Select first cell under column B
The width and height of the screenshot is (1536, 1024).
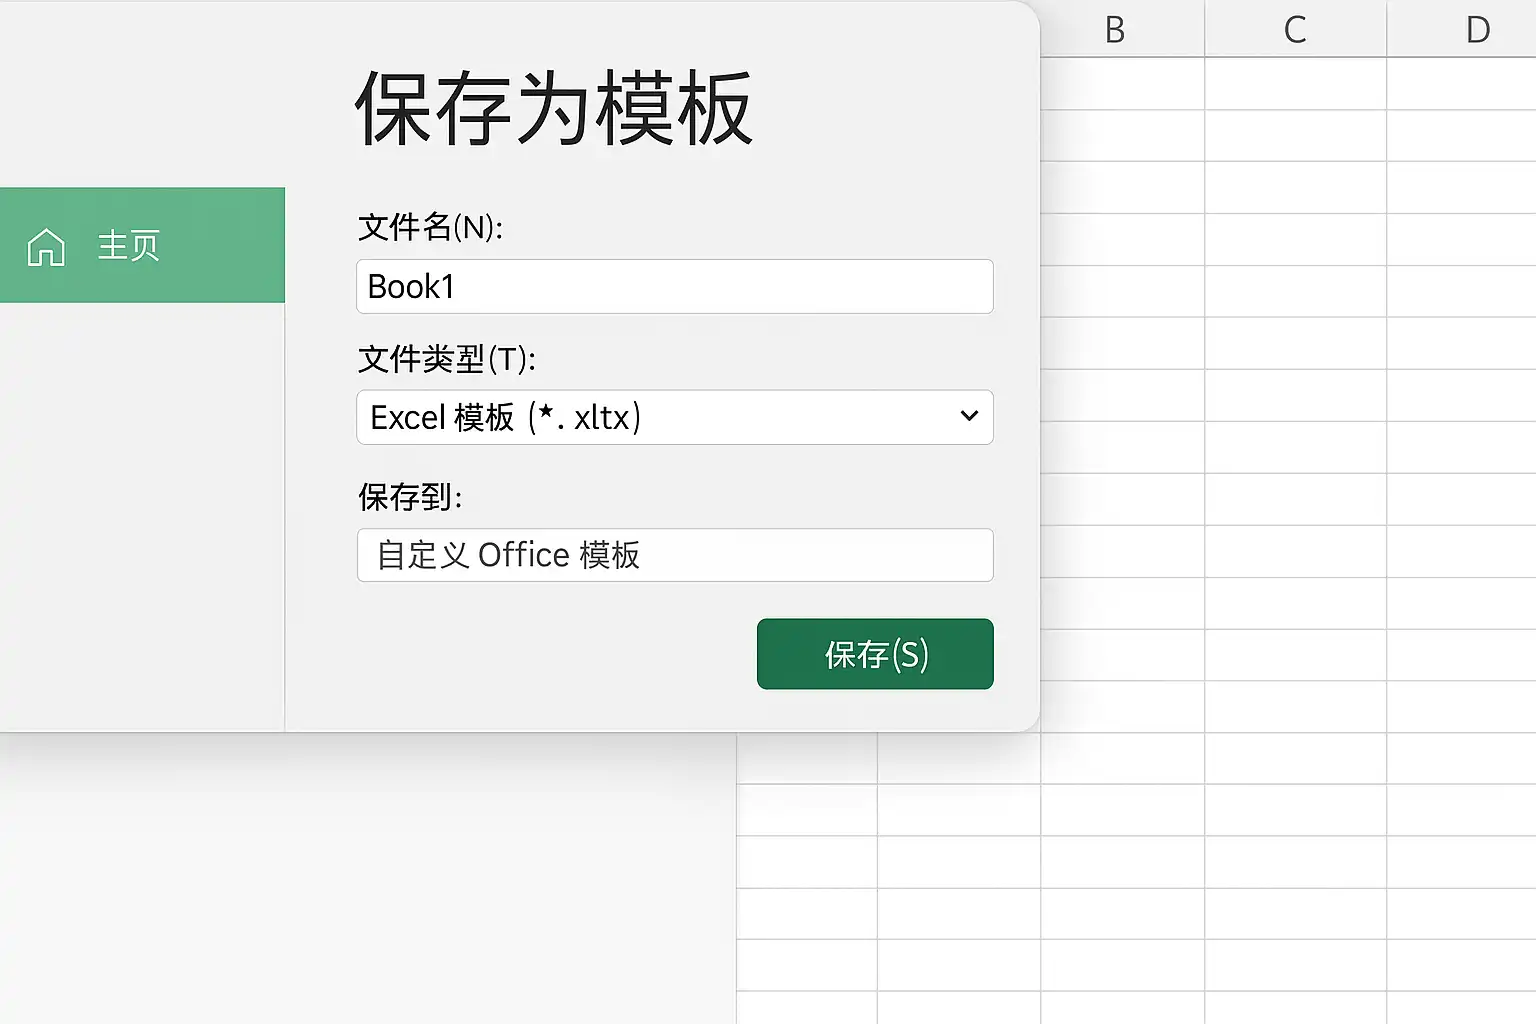(x=1122, y=84)
